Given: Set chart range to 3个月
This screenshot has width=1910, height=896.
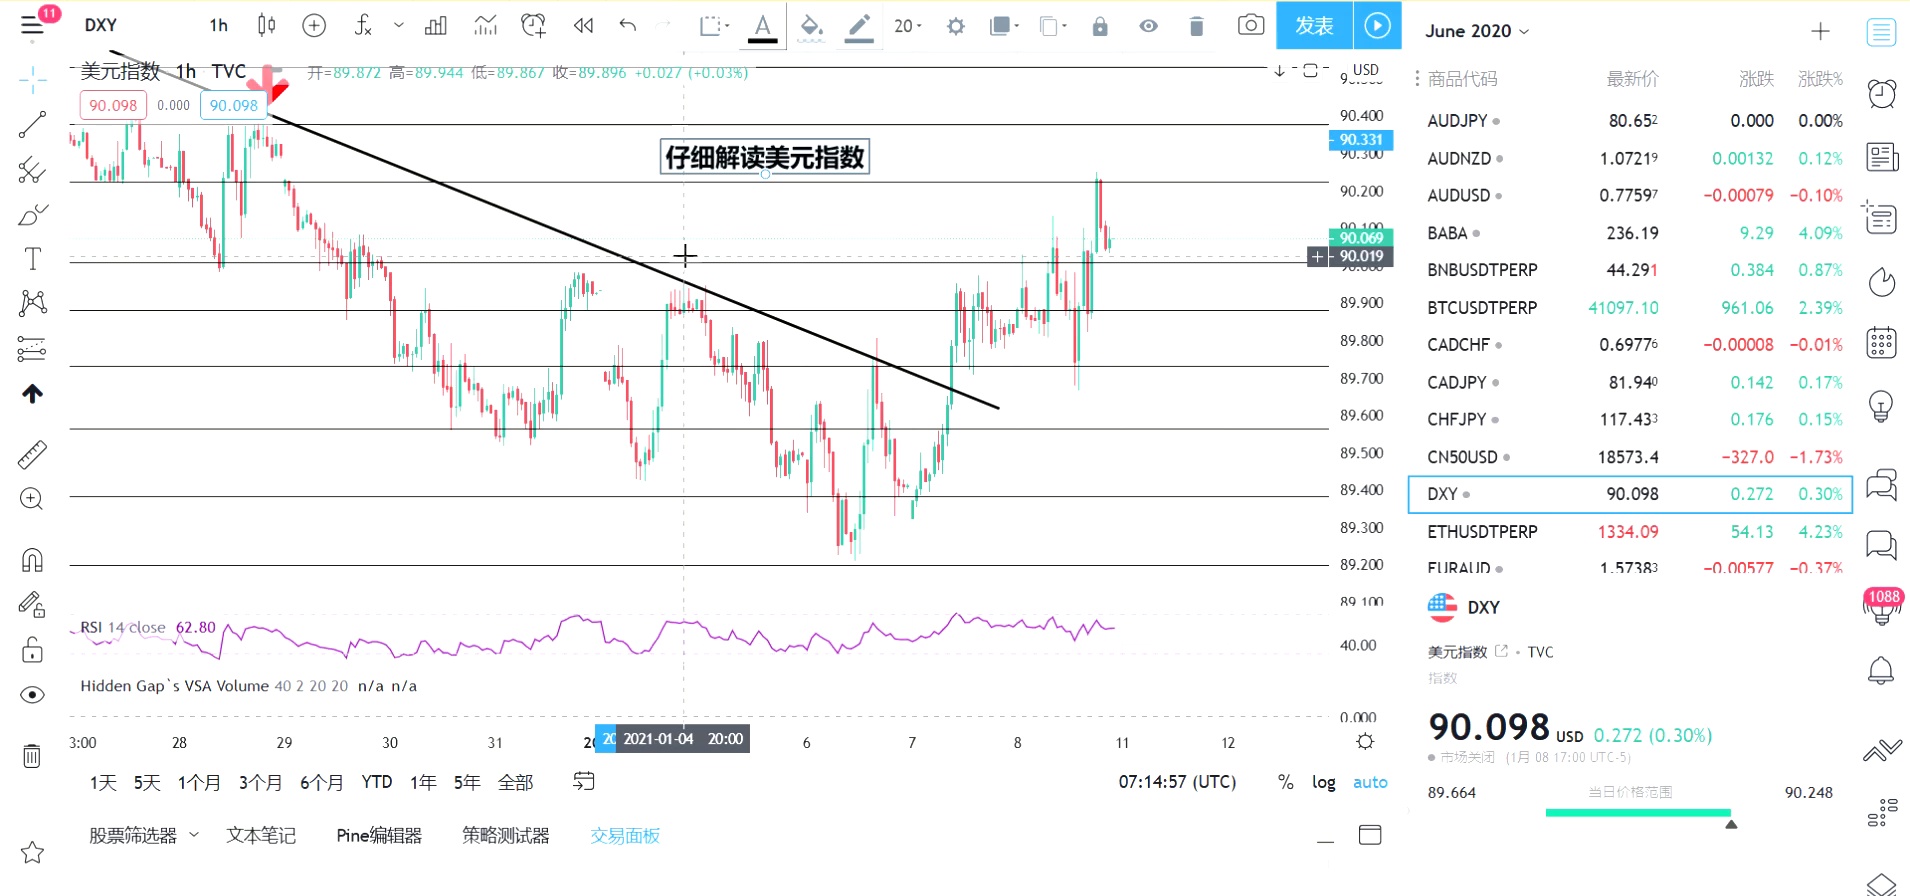Looking at the screenshot, I should coord(260,782).
